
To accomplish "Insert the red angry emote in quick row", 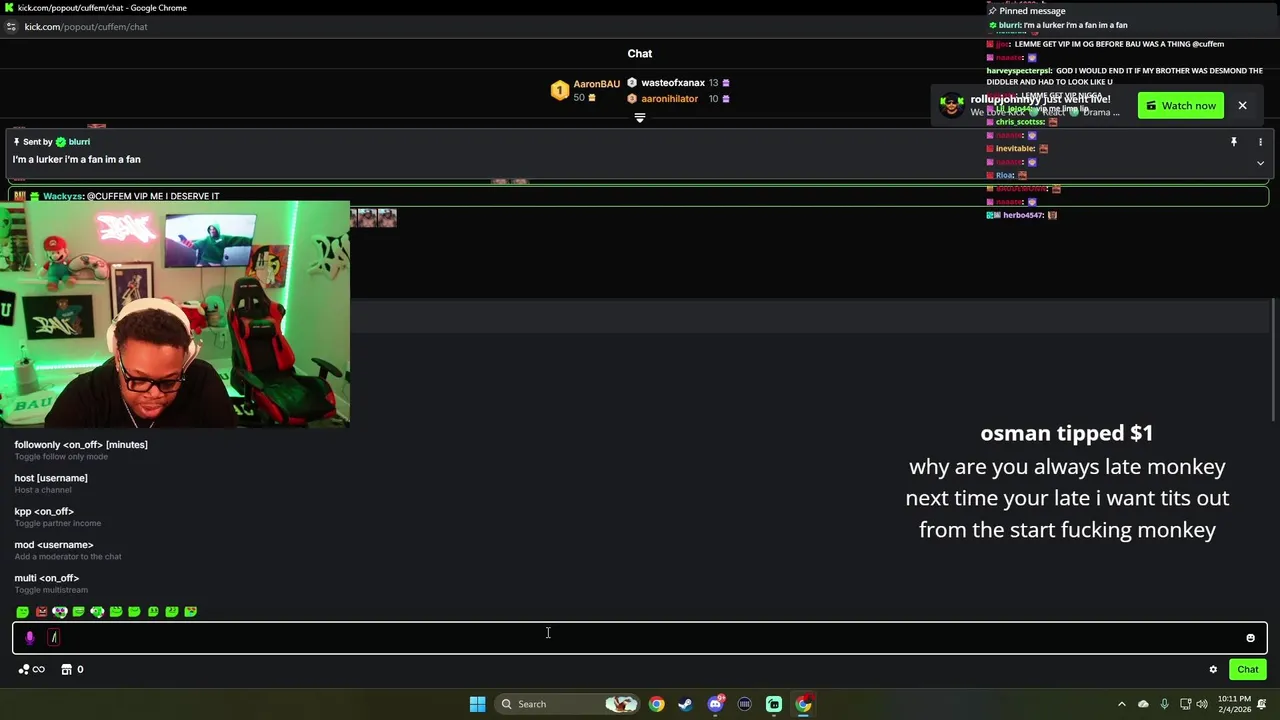I will point(41,612).
